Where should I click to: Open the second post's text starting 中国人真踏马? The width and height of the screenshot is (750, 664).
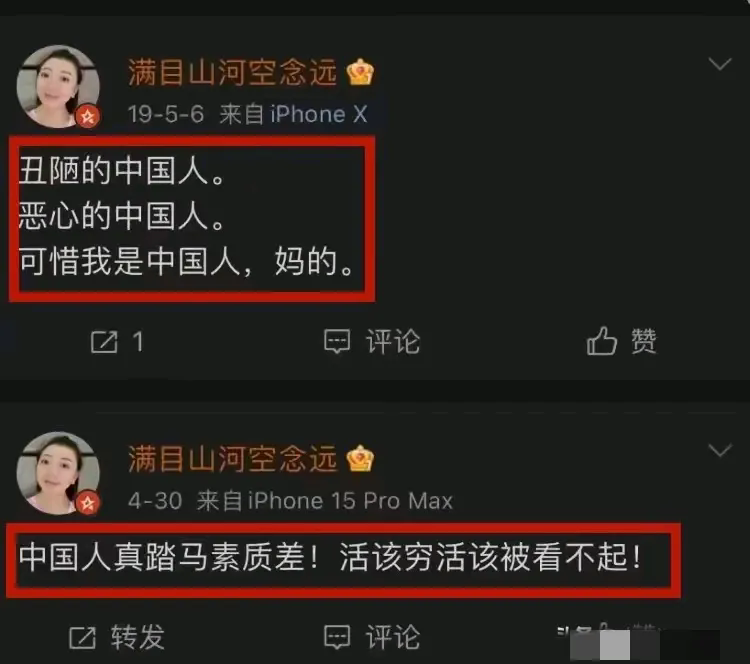click(x=330, y=557)
